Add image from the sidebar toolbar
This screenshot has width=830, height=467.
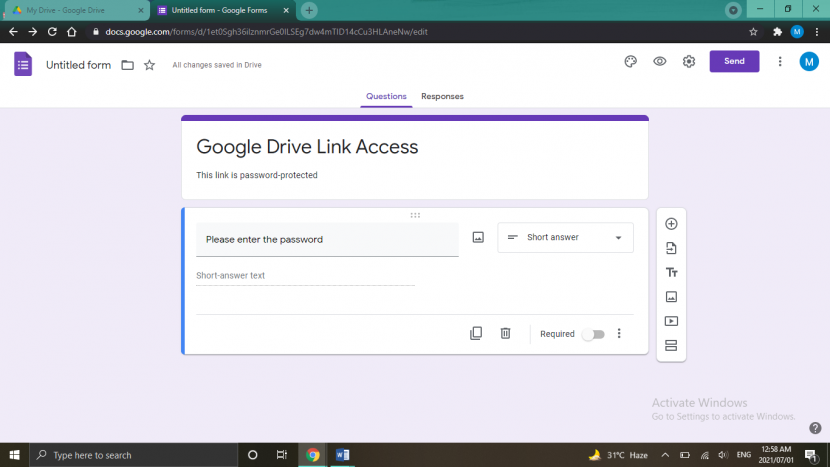tap(671, 297)
